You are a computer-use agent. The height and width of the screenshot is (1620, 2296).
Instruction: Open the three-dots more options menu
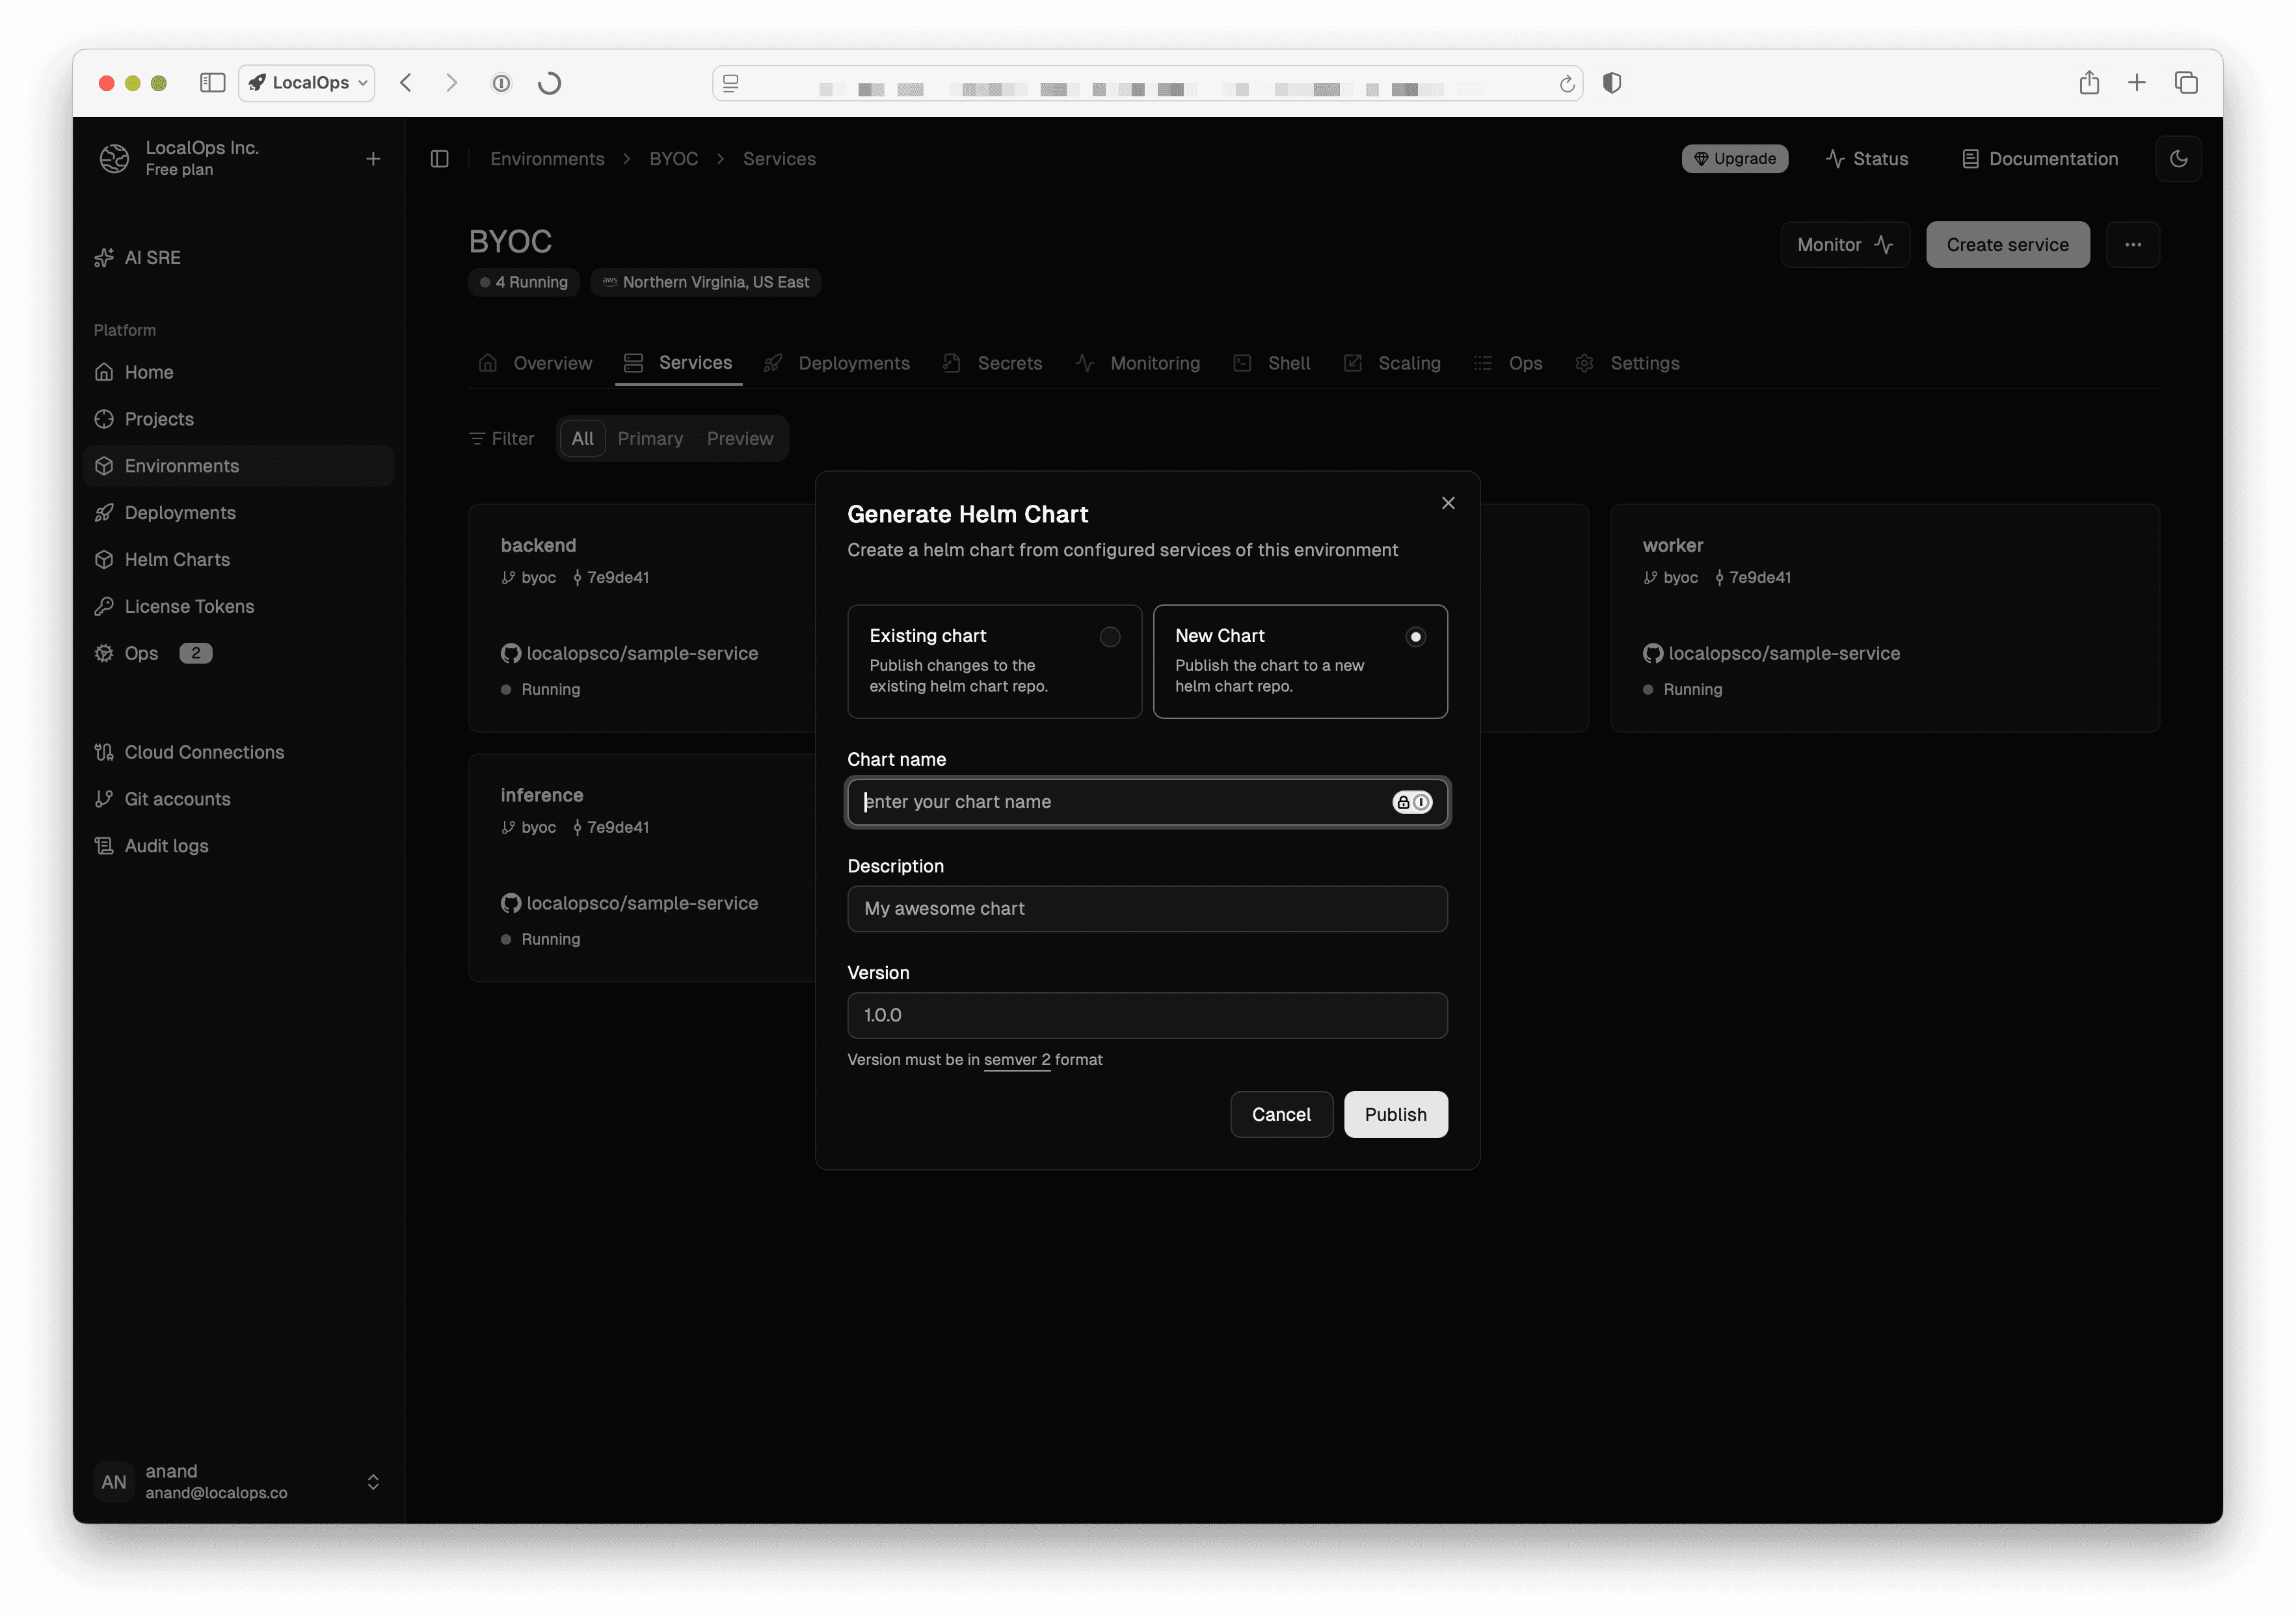(x=2132, y=245)
